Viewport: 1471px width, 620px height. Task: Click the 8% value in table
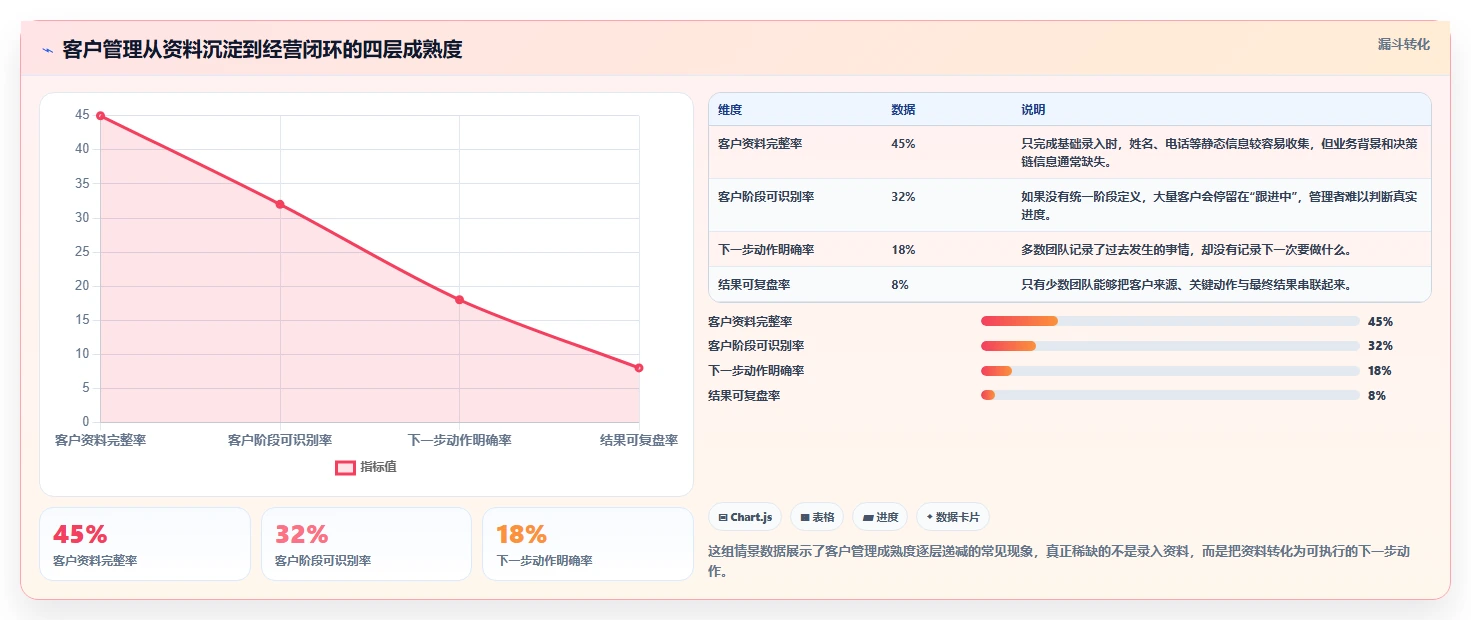(900, 284)
